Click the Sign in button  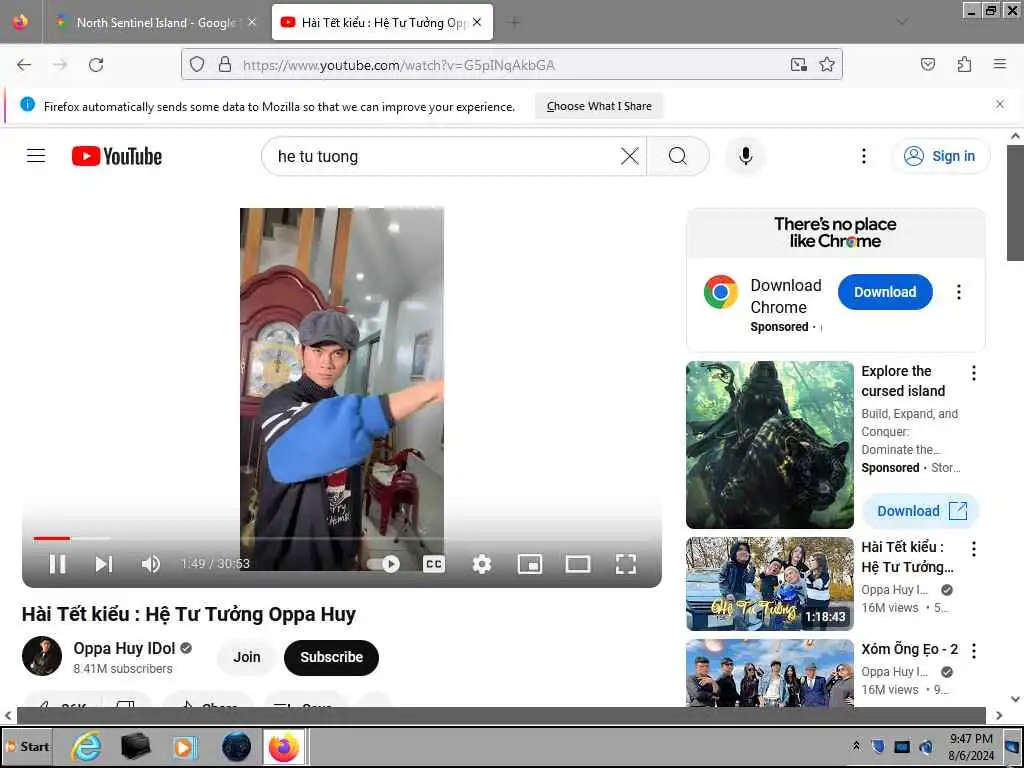coord(941,156)
